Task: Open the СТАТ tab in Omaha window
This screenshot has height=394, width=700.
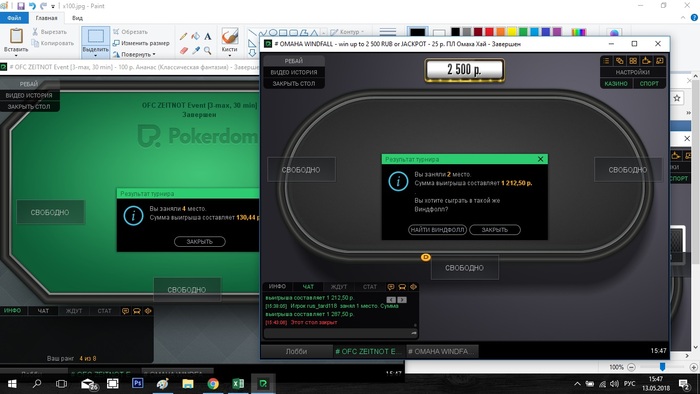Action: [370, 286]
